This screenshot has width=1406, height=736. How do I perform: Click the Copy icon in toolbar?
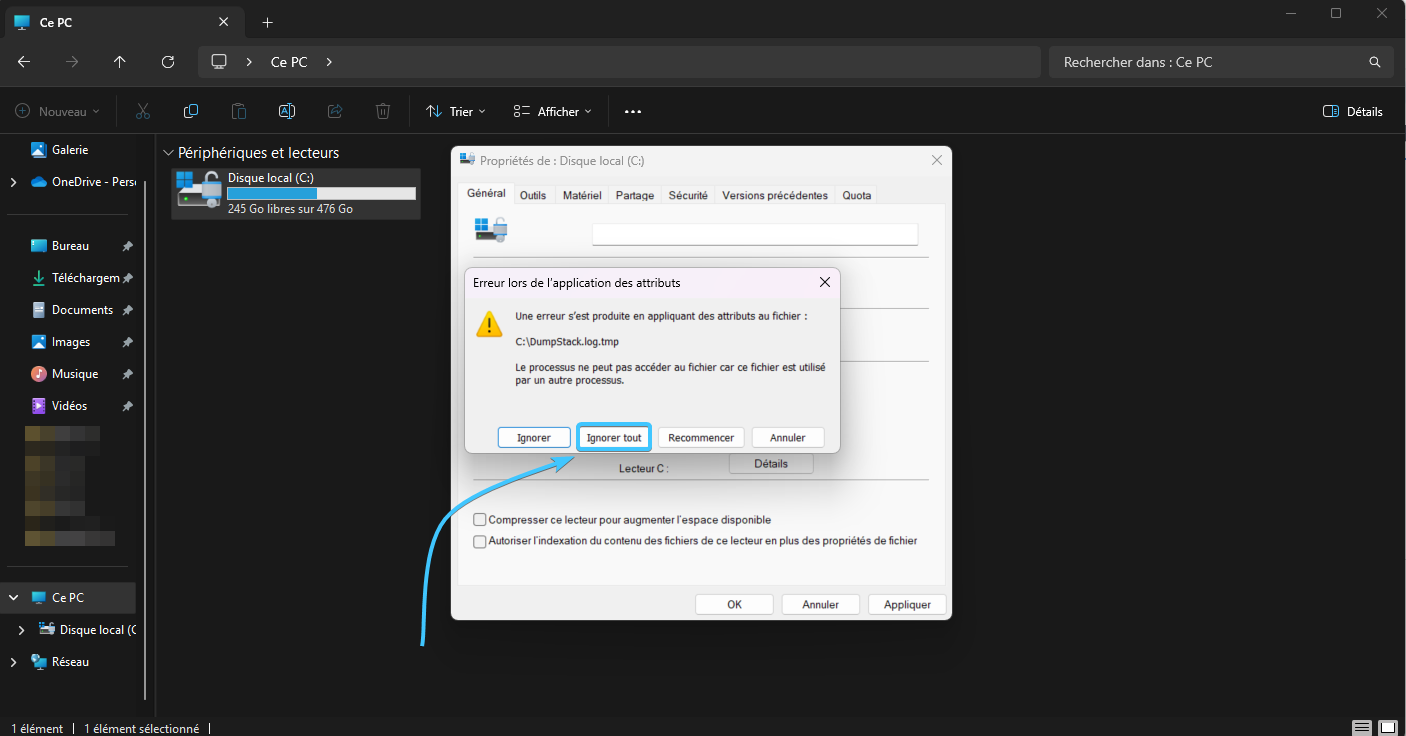(191, 111)
